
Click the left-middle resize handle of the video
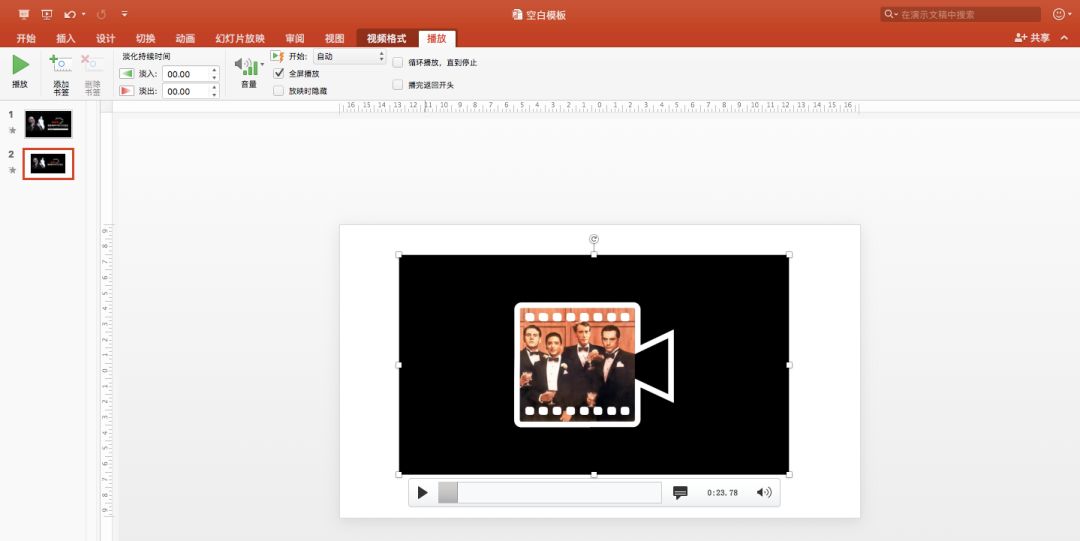(x=399, y=365)
